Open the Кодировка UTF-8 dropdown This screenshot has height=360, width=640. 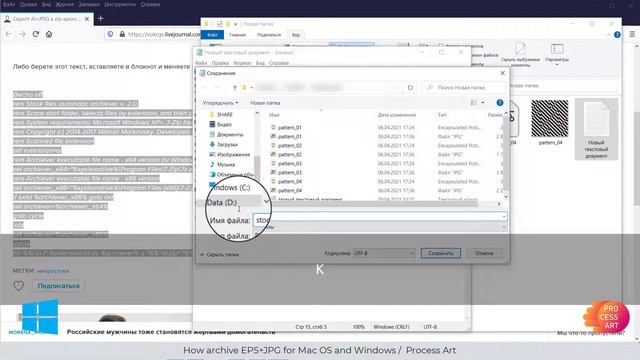point(384,253)
